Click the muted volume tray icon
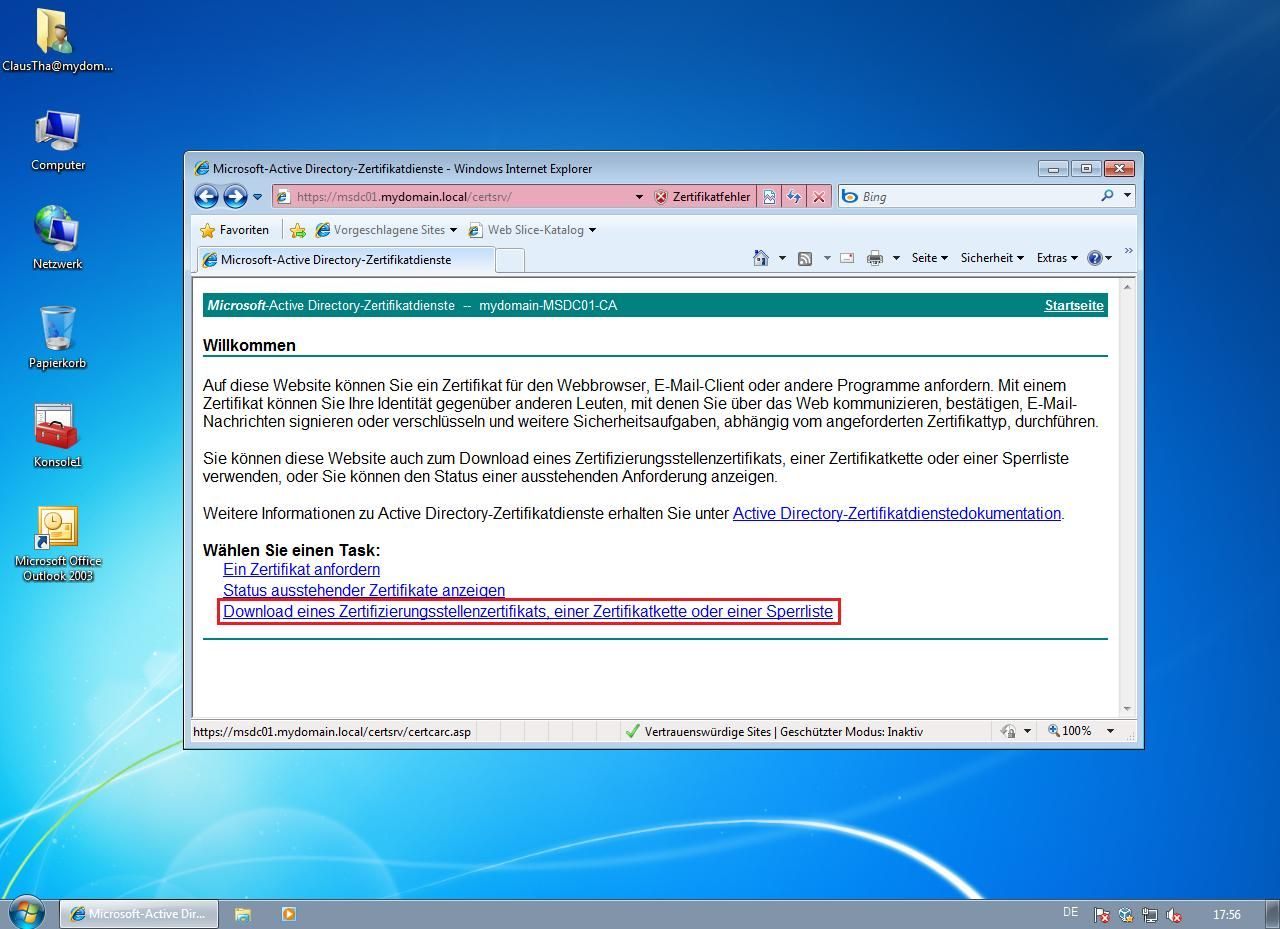The image size is (1280, 929). pyautogui.click(x=1175, y=914)
